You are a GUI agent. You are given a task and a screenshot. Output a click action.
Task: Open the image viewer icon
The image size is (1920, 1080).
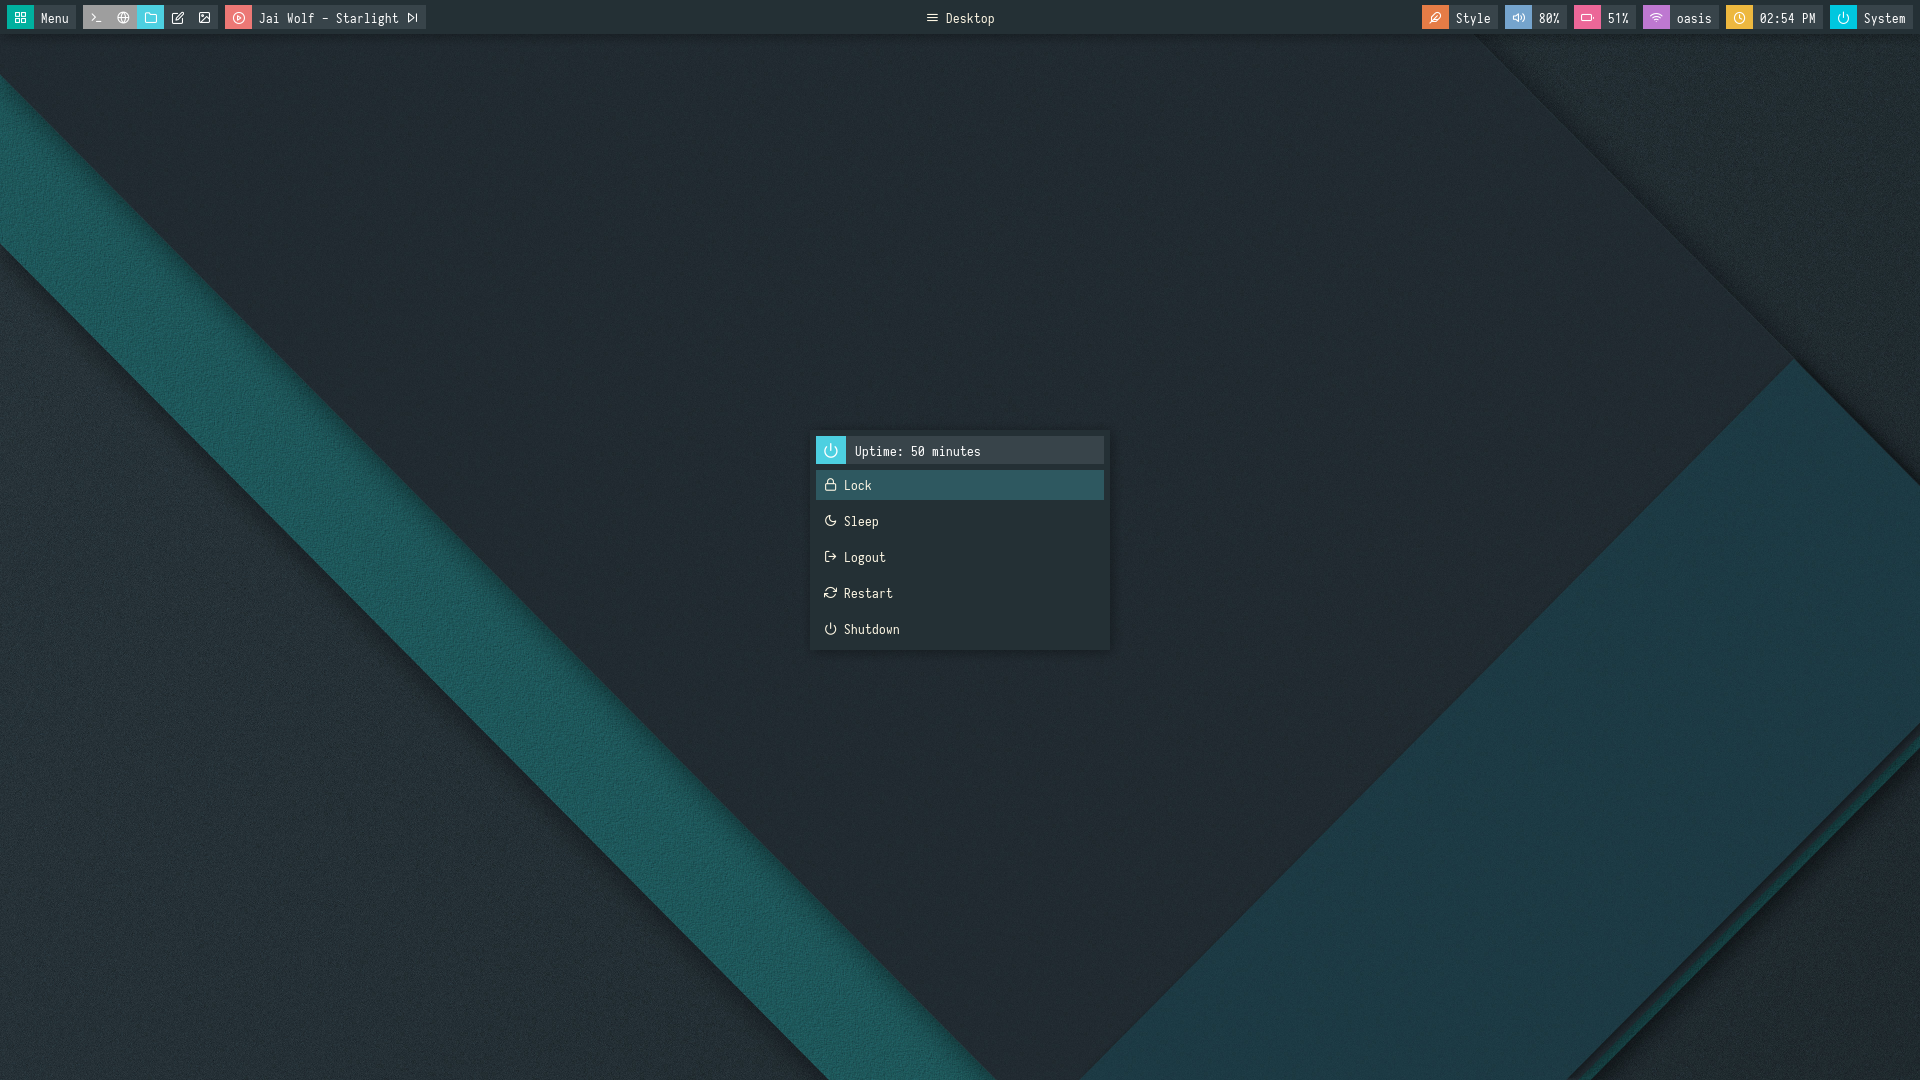click(x=205, y=18)
